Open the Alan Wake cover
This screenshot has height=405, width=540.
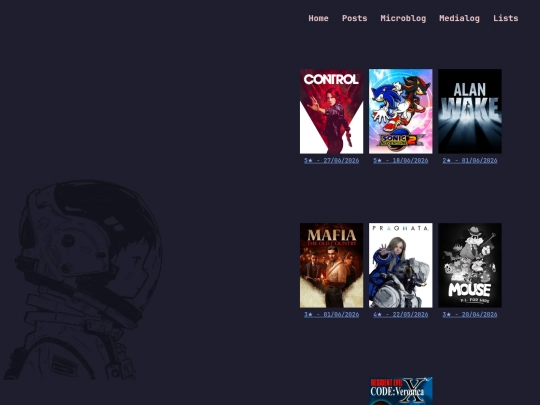coord(470,111)
